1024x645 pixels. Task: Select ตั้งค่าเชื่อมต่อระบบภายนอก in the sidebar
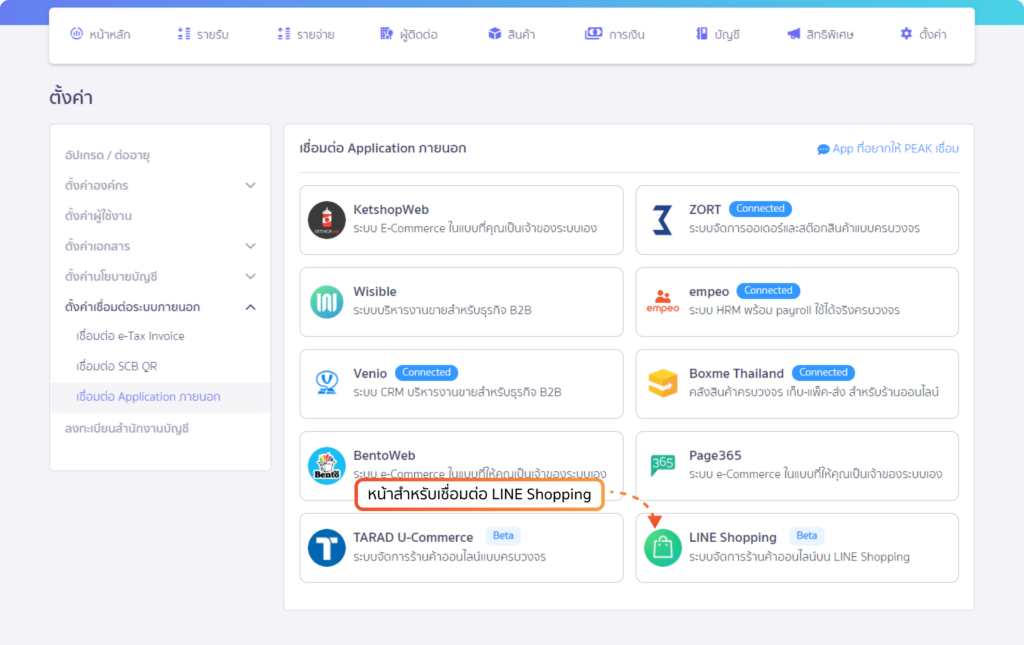click(133, 307)
